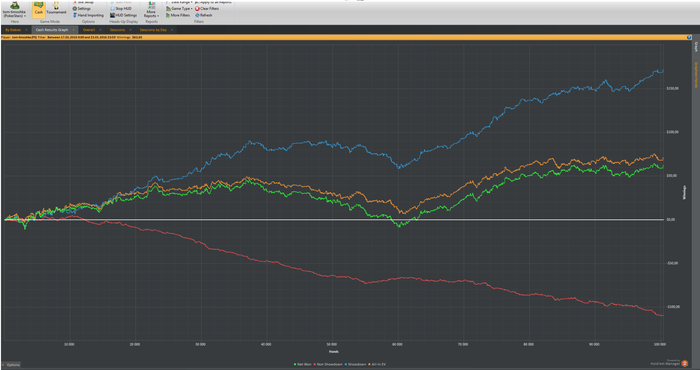
Task: Click the '60 000' hands axis label
Action: pyautogui.click(x=398, y=345)
